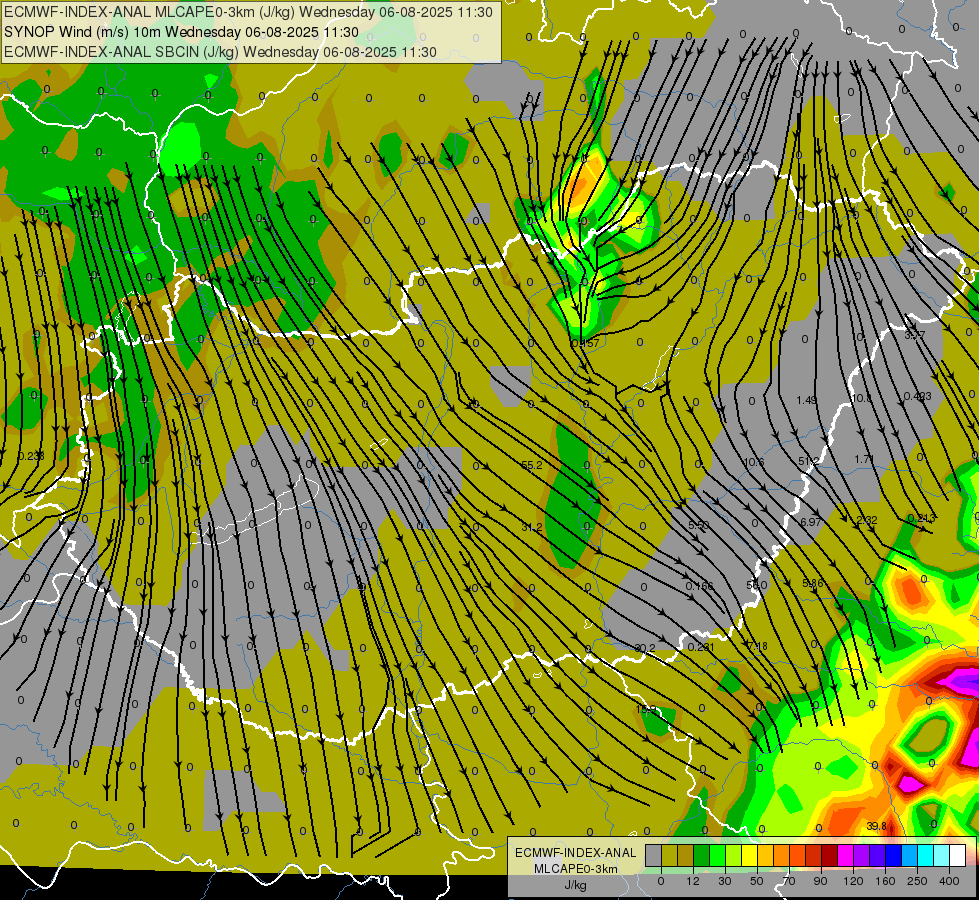Click the legend text MLCAPE0-3km
The image size is (979, 900).
tap(575, 869)
